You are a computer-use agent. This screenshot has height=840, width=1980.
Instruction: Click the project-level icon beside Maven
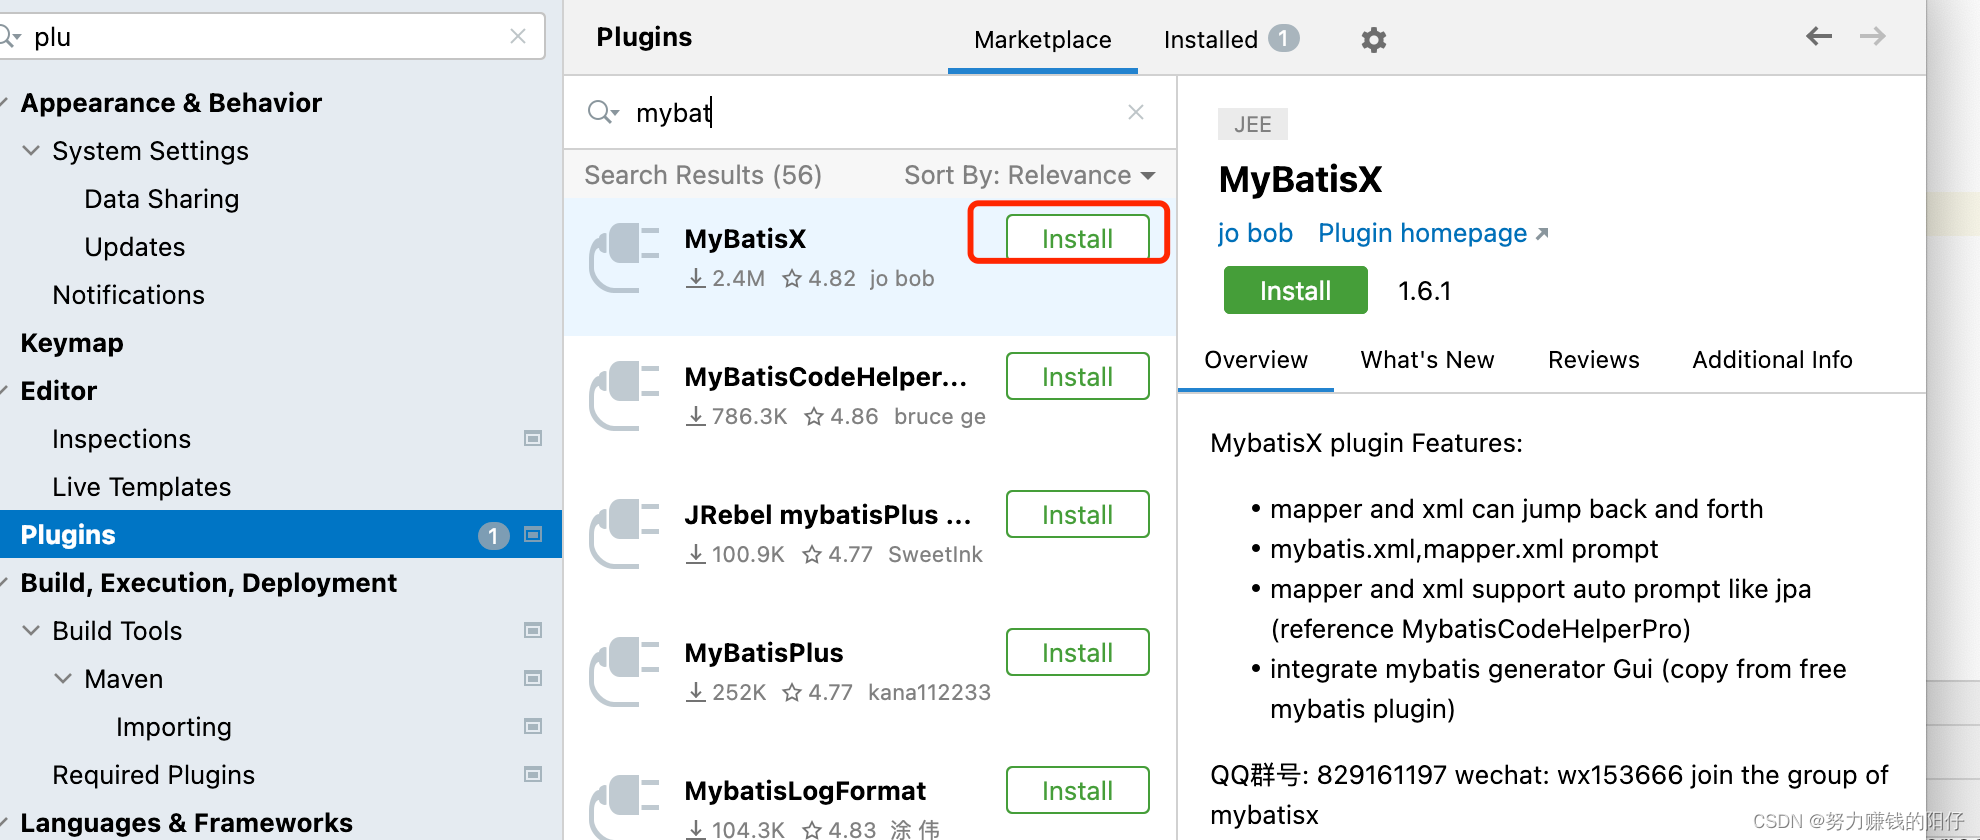(533, 679)
